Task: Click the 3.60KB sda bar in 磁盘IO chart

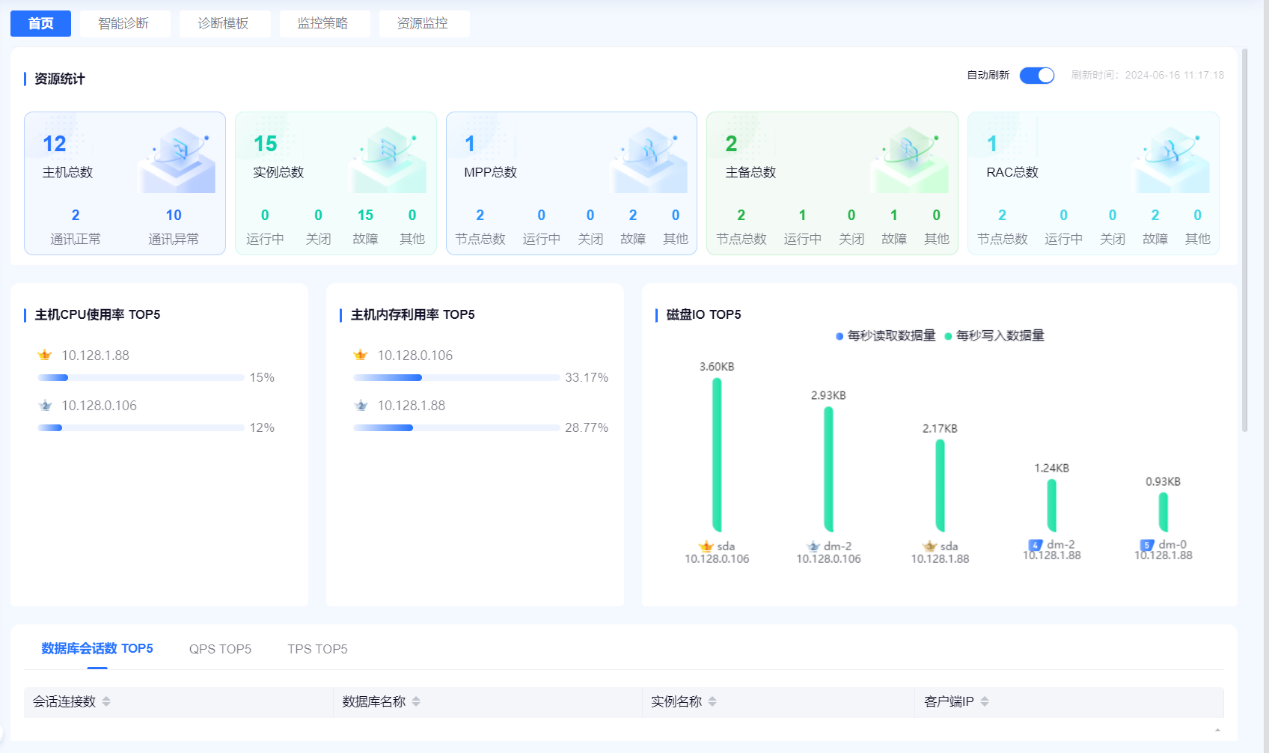Action: pos(717,455)
